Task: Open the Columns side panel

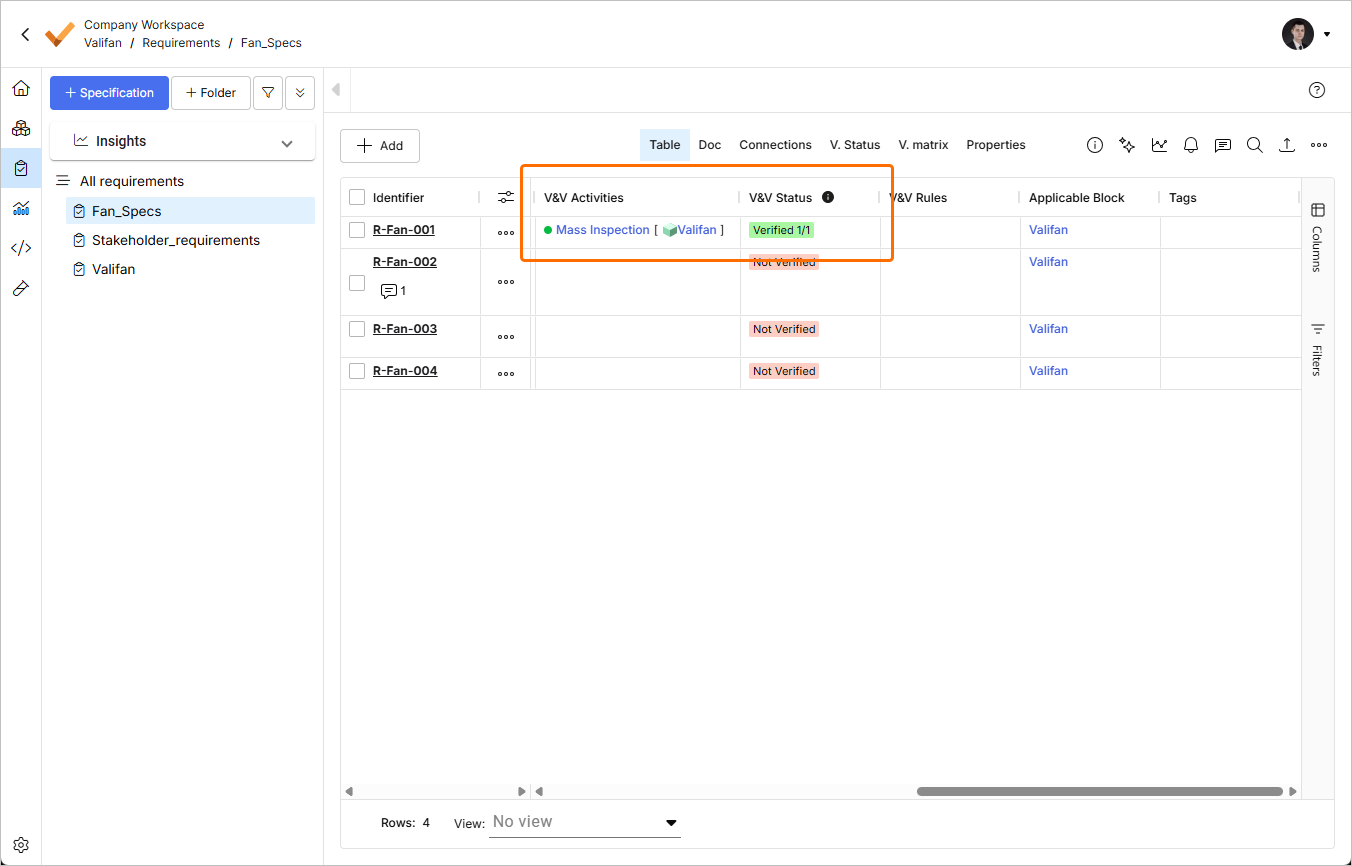Action: coord(1317,237)
